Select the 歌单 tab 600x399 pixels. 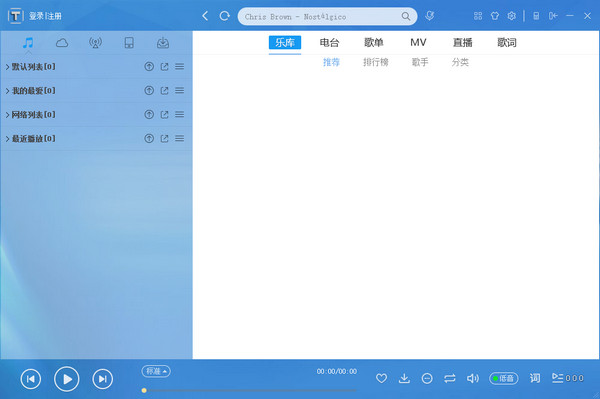click(374, 42)
